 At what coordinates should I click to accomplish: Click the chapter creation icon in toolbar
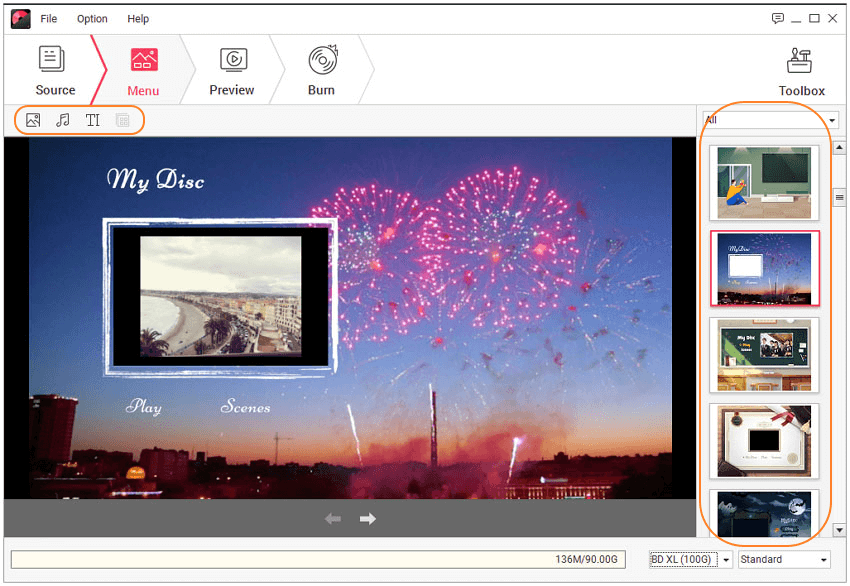click(x=123, y=121)
